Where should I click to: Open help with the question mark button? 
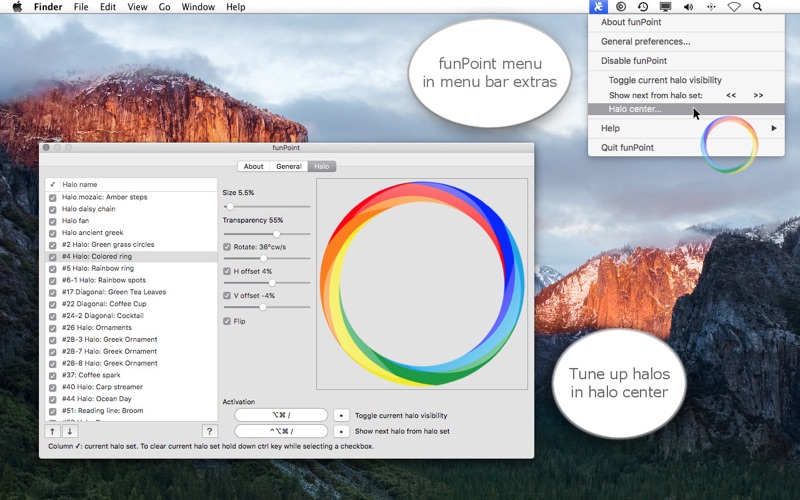point(209,431)
